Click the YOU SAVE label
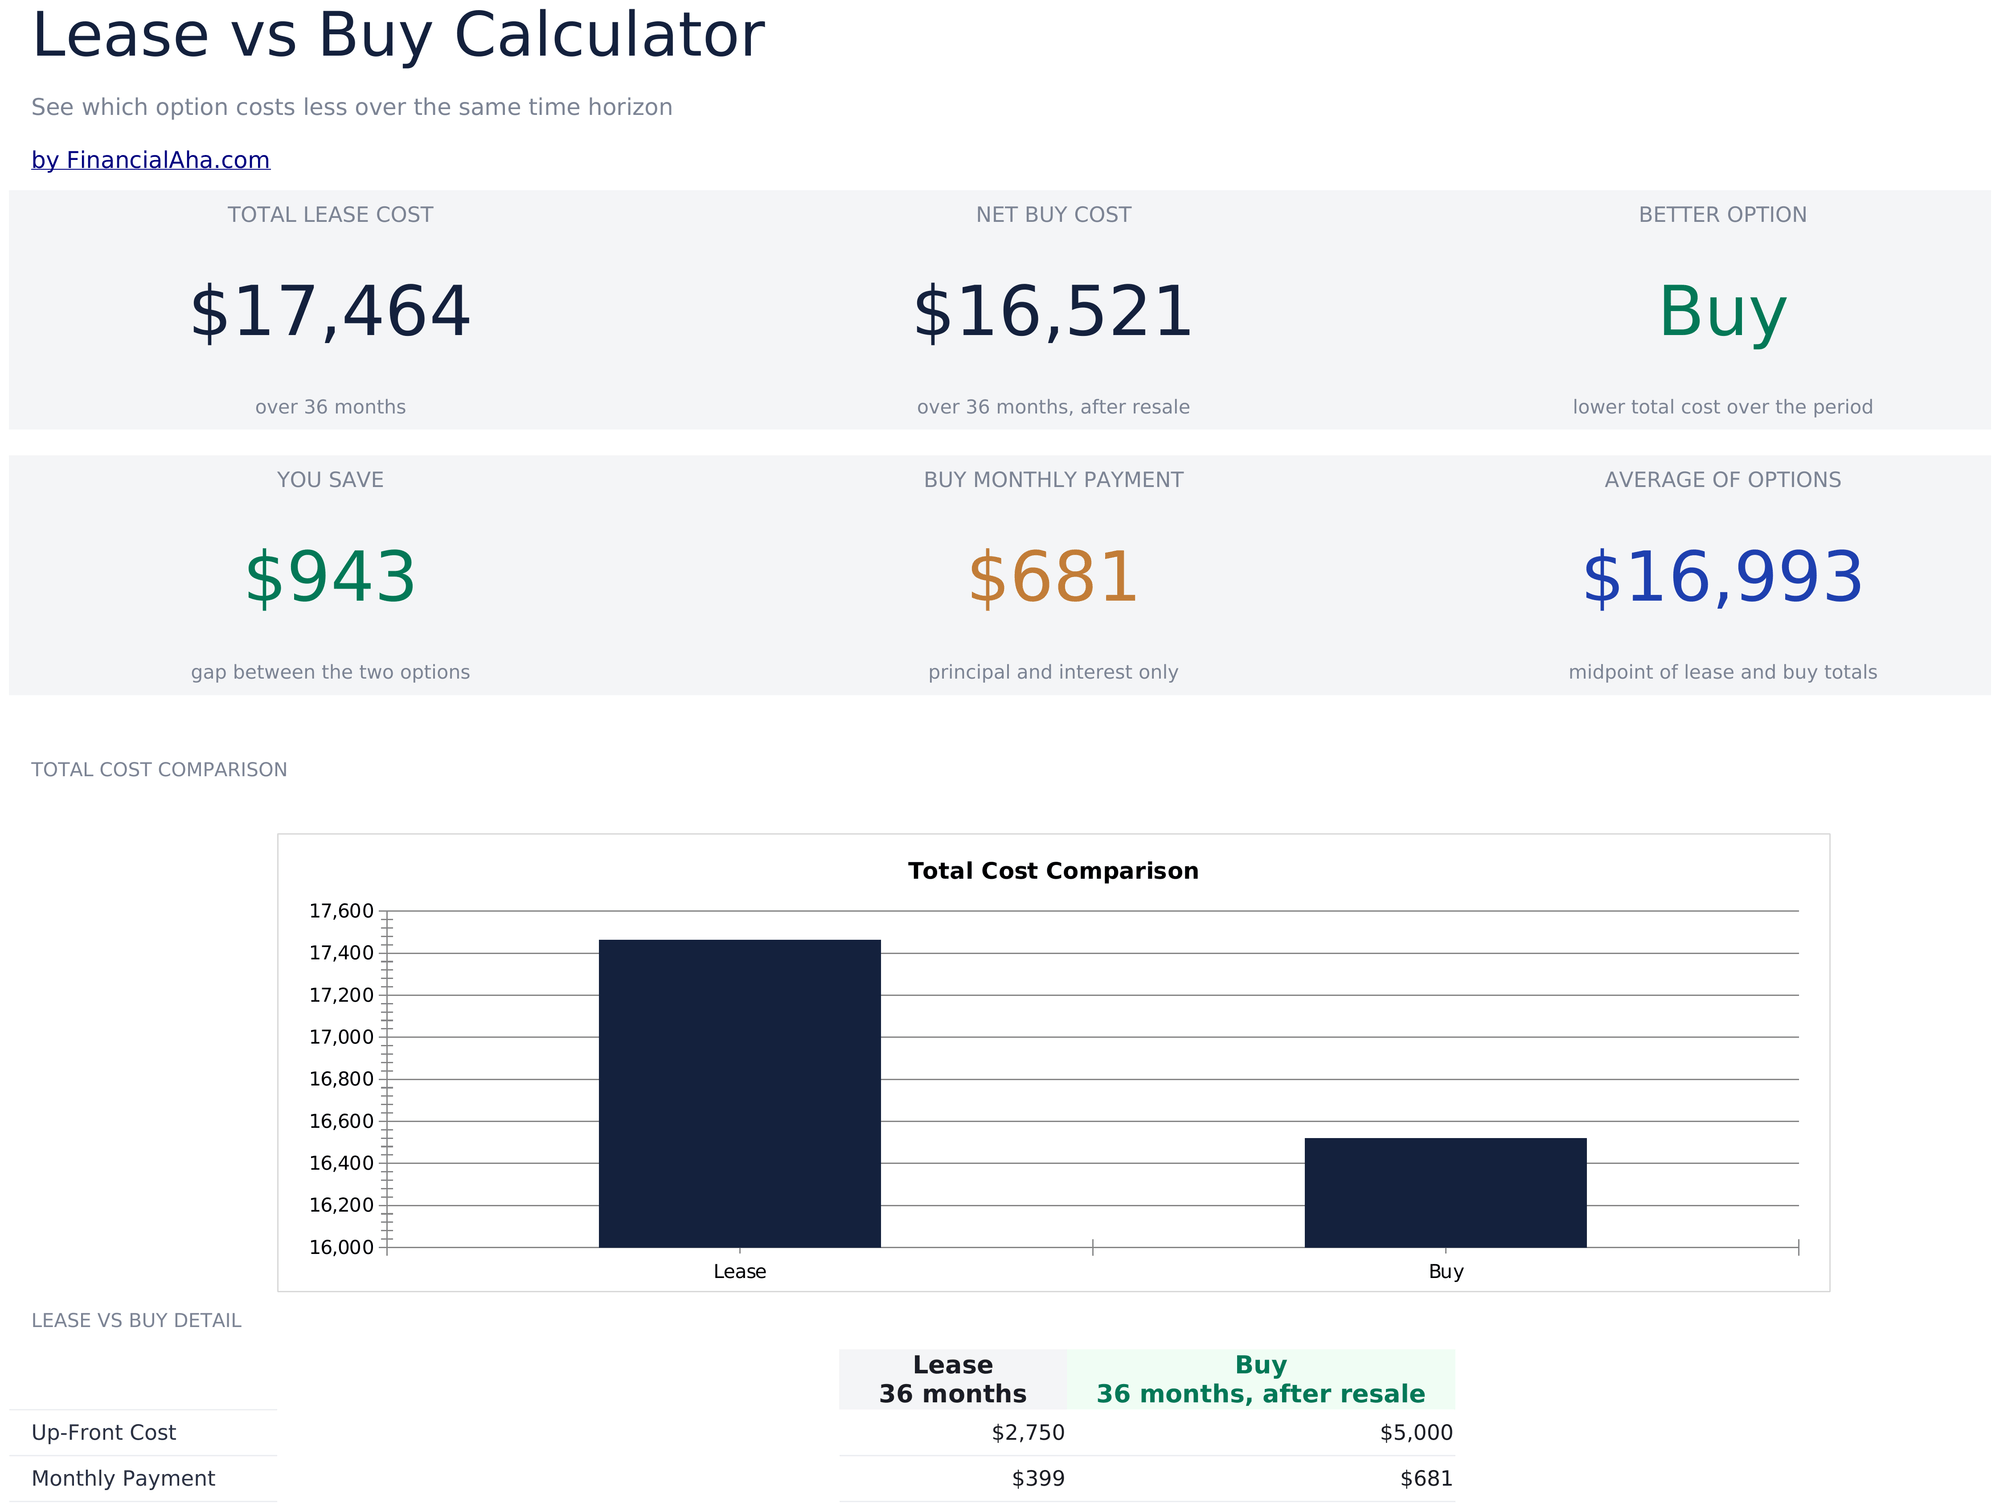 [x=330, y=480]
